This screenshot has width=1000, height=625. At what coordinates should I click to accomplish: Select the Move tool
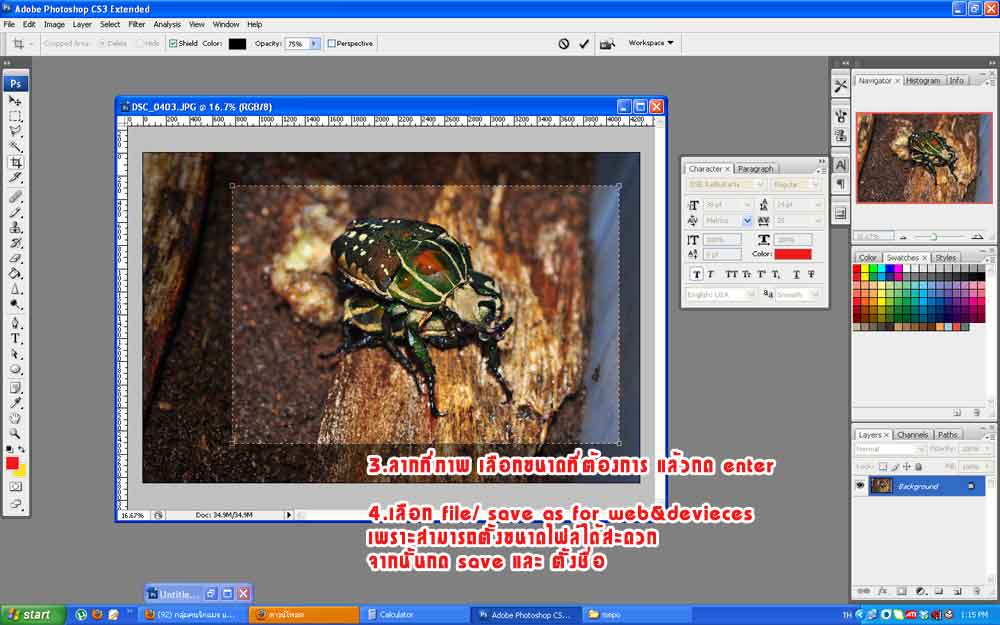point(15,101)
